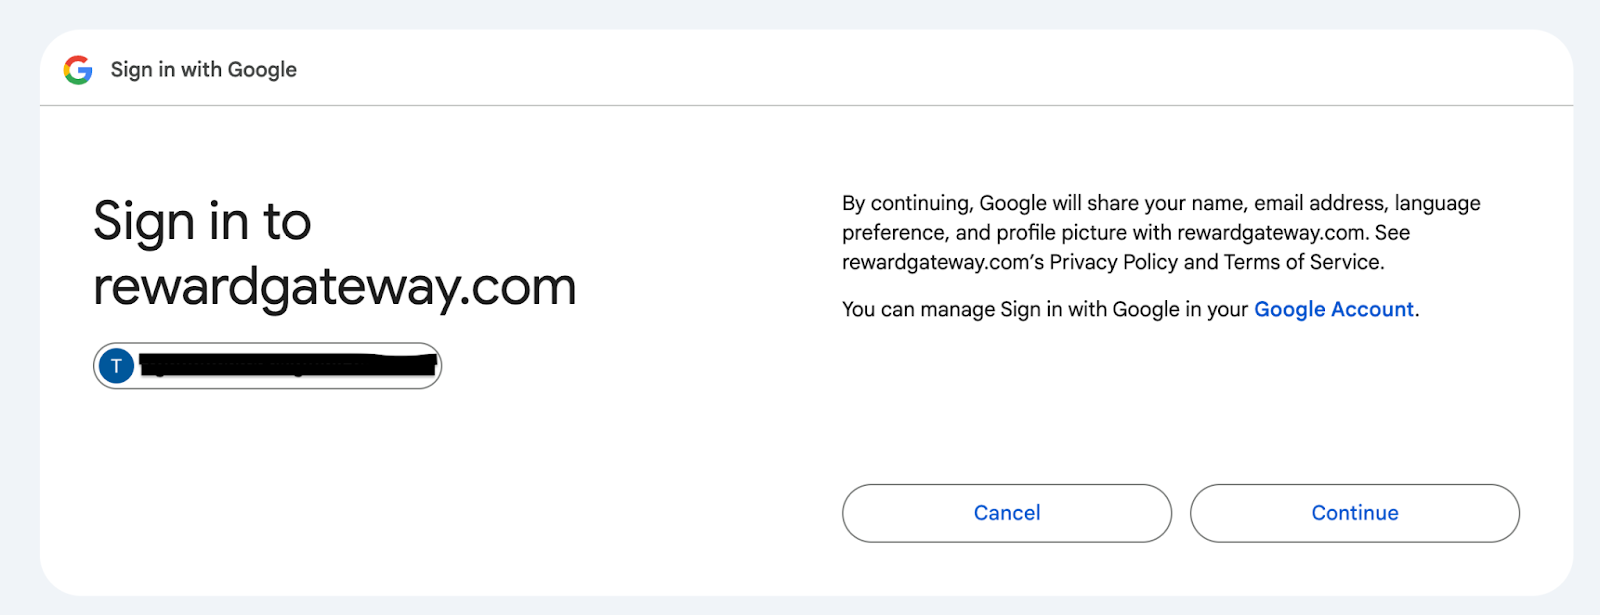Image resolution: width=1600 pixels, height=615 pixels.
Task: Click the "Sign in with Google" header label
Action: coord(203,69)
